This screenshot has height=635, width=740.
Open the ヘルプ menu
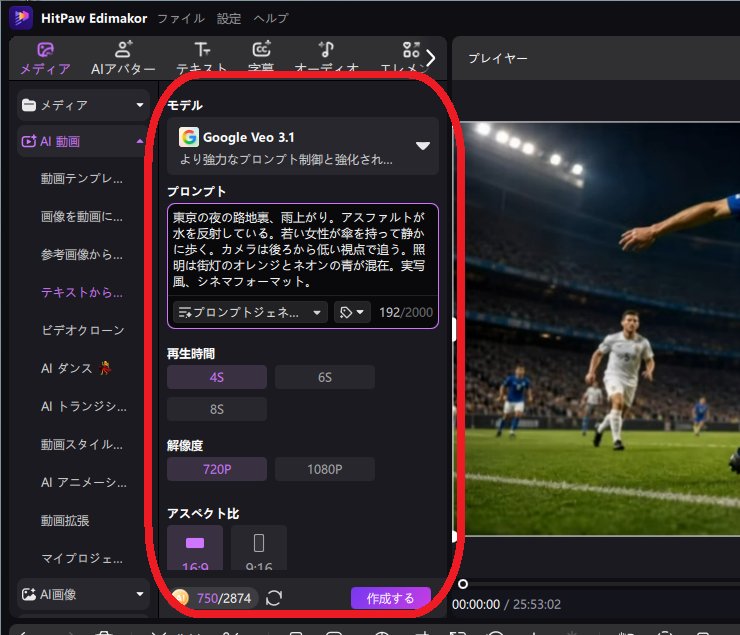270,18
